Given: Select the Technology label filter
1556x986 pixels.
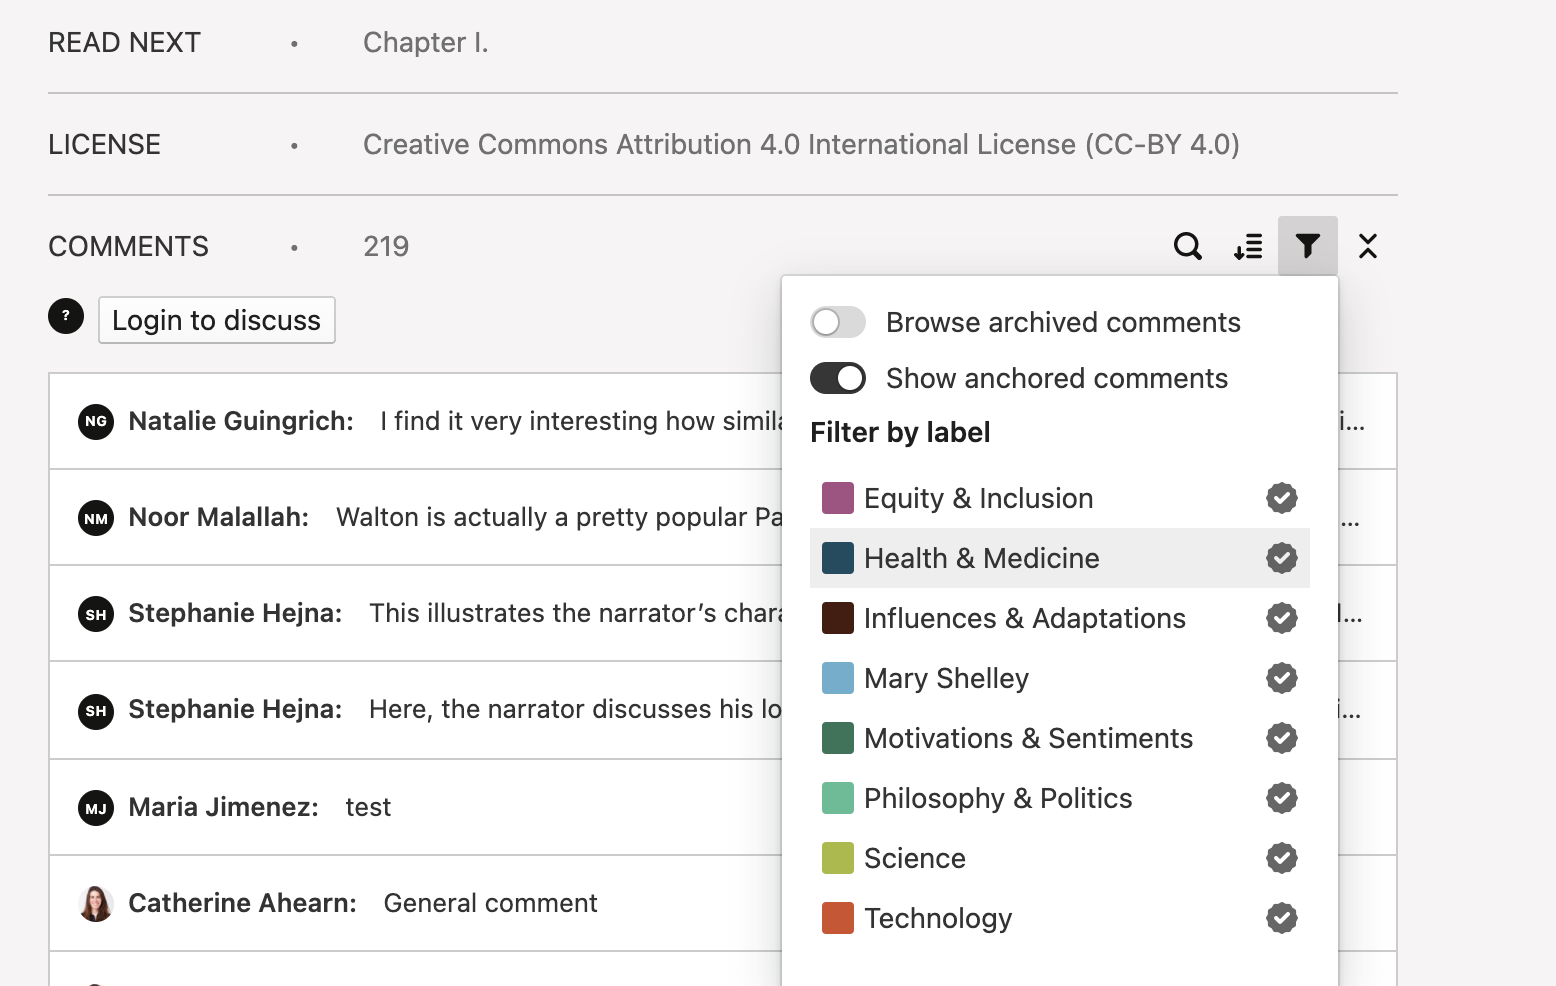Looking at the screenshot, I should pyautogui.click(x=1060, y=918).
